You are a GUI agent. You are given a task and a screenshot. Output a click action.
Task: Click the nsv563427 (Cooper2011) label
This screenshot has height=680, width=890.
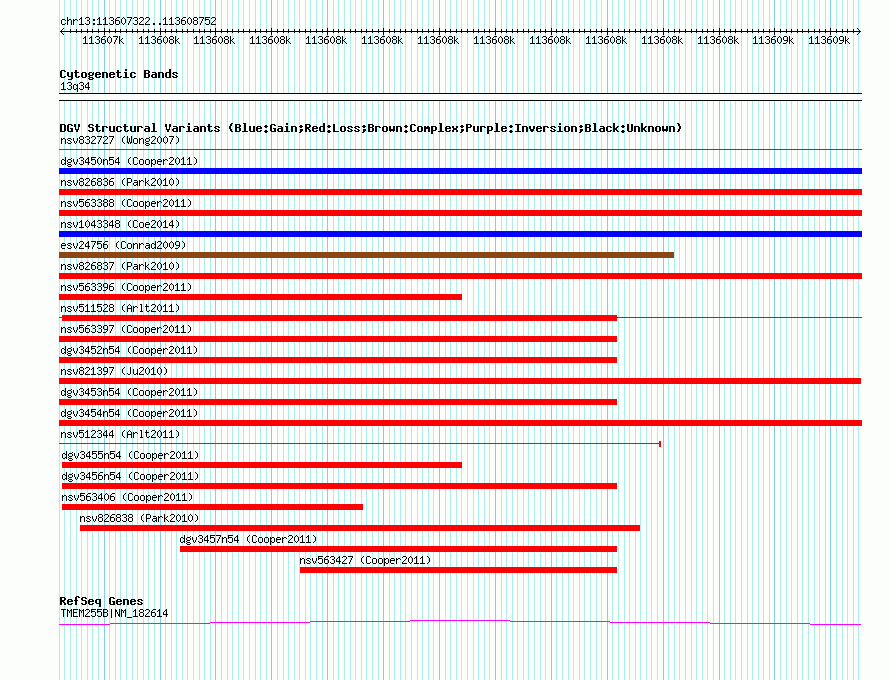click(365, 560)
